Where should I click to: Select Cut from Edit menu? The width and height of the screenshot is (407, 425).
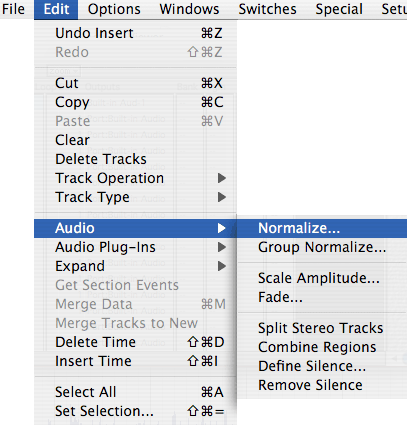135,83
